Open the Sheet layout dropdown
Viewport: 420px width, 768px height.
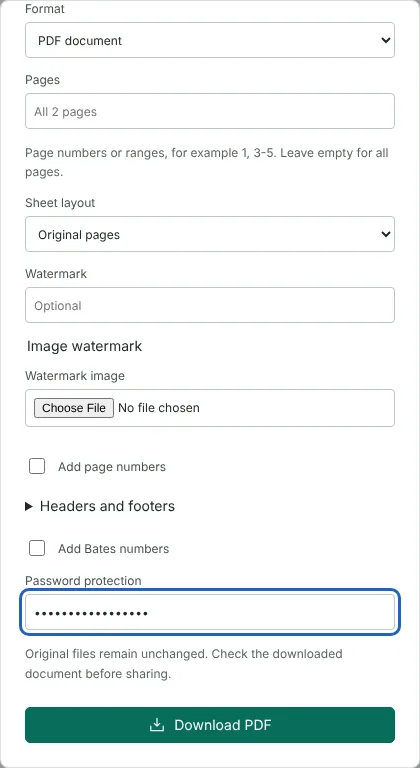coord(210,234)
